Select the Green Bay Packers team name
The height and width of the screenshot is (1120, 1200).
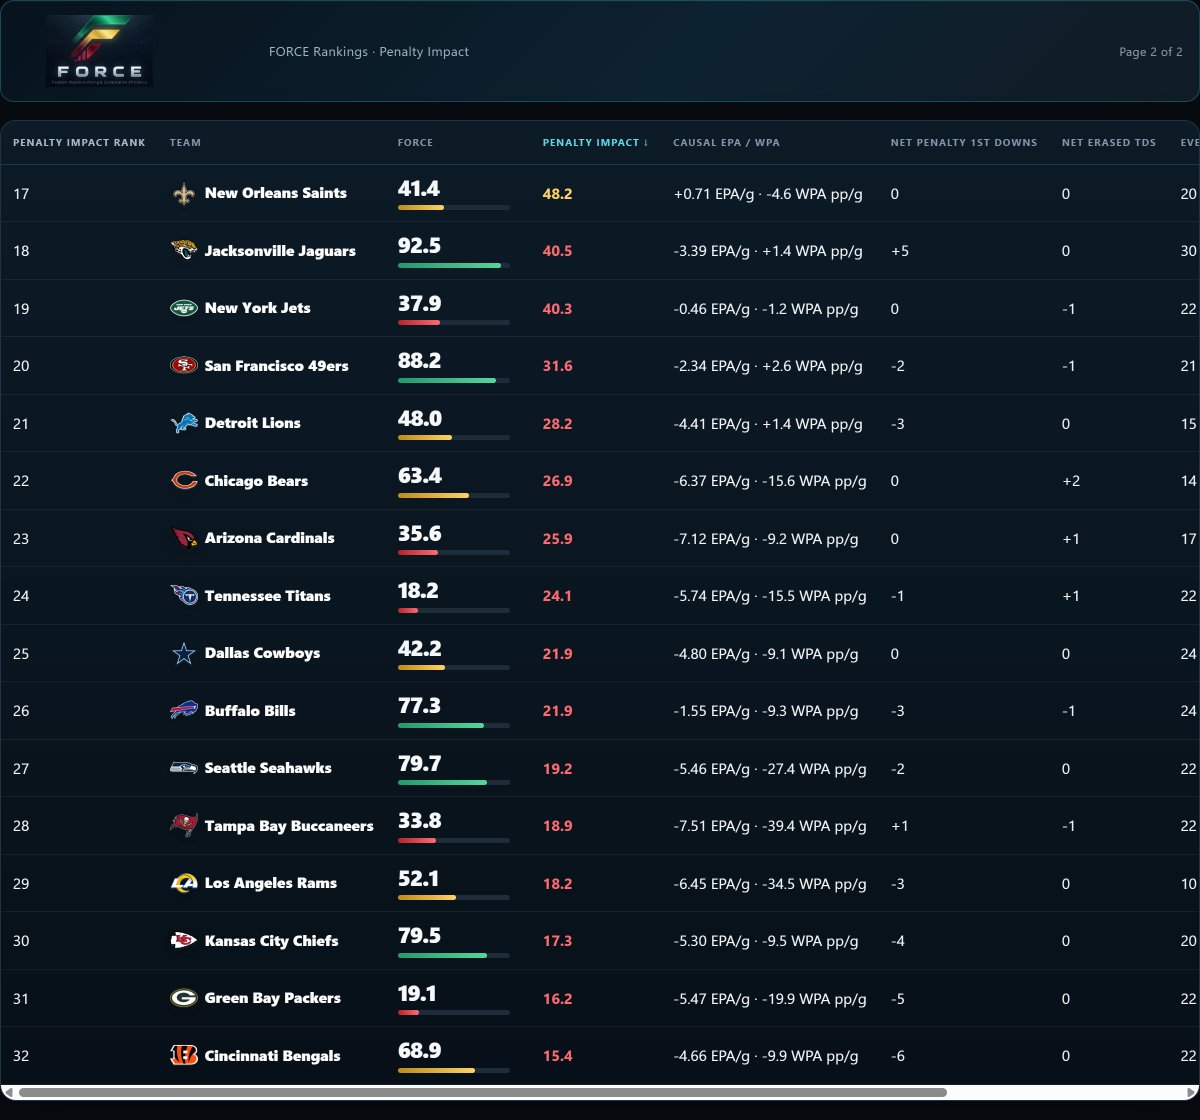[273, 998]
